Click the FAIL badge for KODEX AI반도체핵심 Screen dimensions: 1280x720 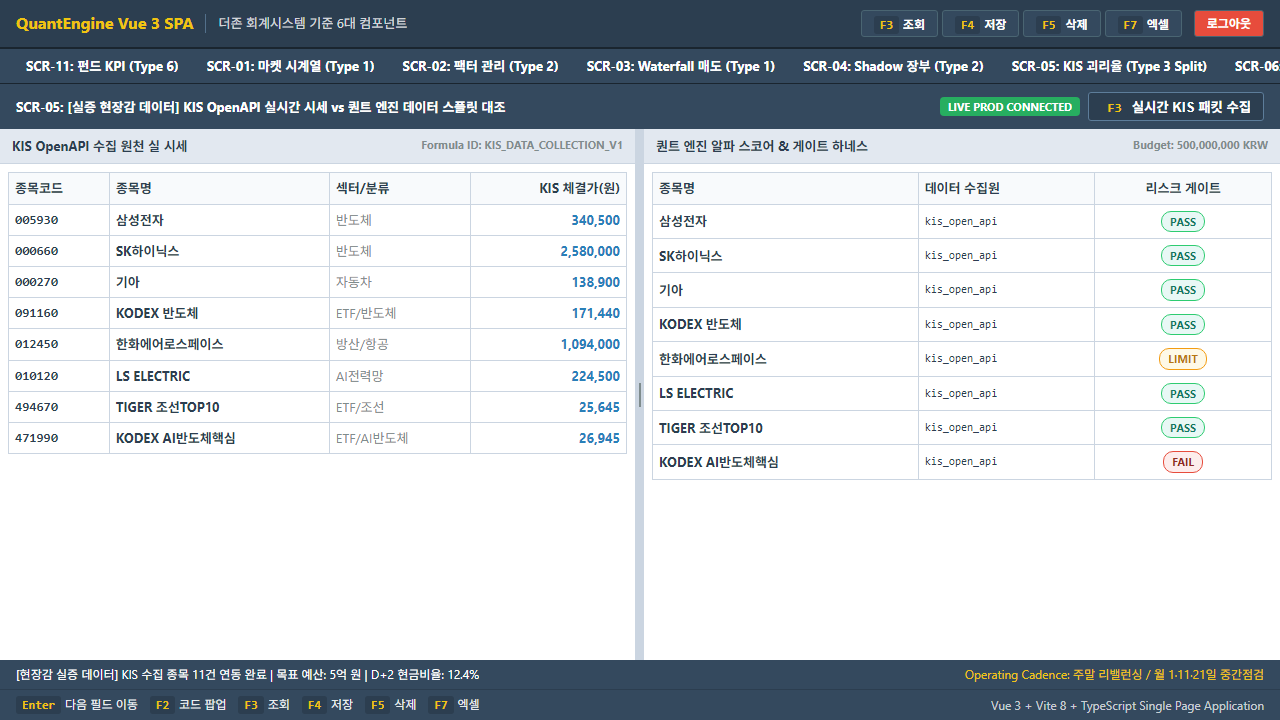(1183, 462)
